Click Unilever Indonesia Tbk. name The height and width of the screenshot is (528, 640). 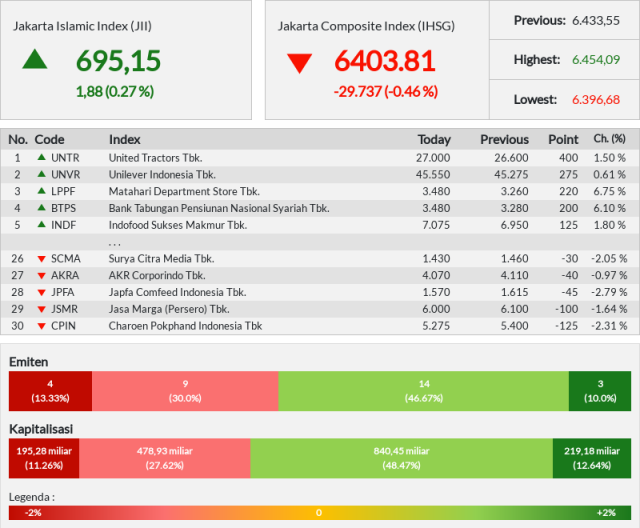[x=162, y=174]
